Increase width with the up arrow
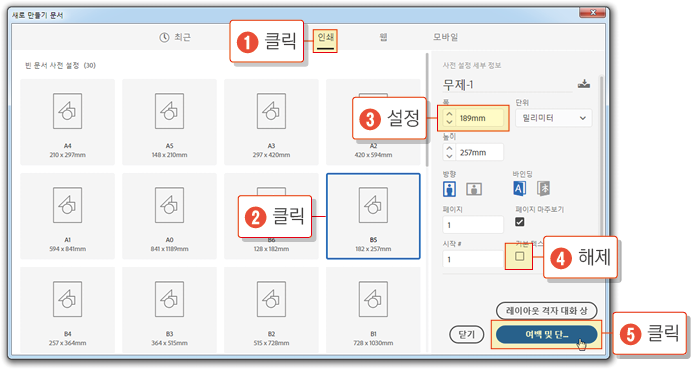691x370 pixels. (449, 114)
